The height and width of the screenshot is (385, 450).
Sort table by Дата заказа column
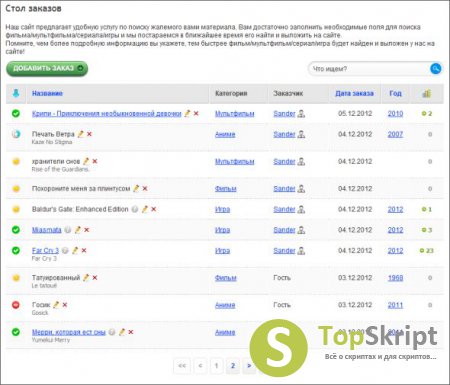click(354, 93)
